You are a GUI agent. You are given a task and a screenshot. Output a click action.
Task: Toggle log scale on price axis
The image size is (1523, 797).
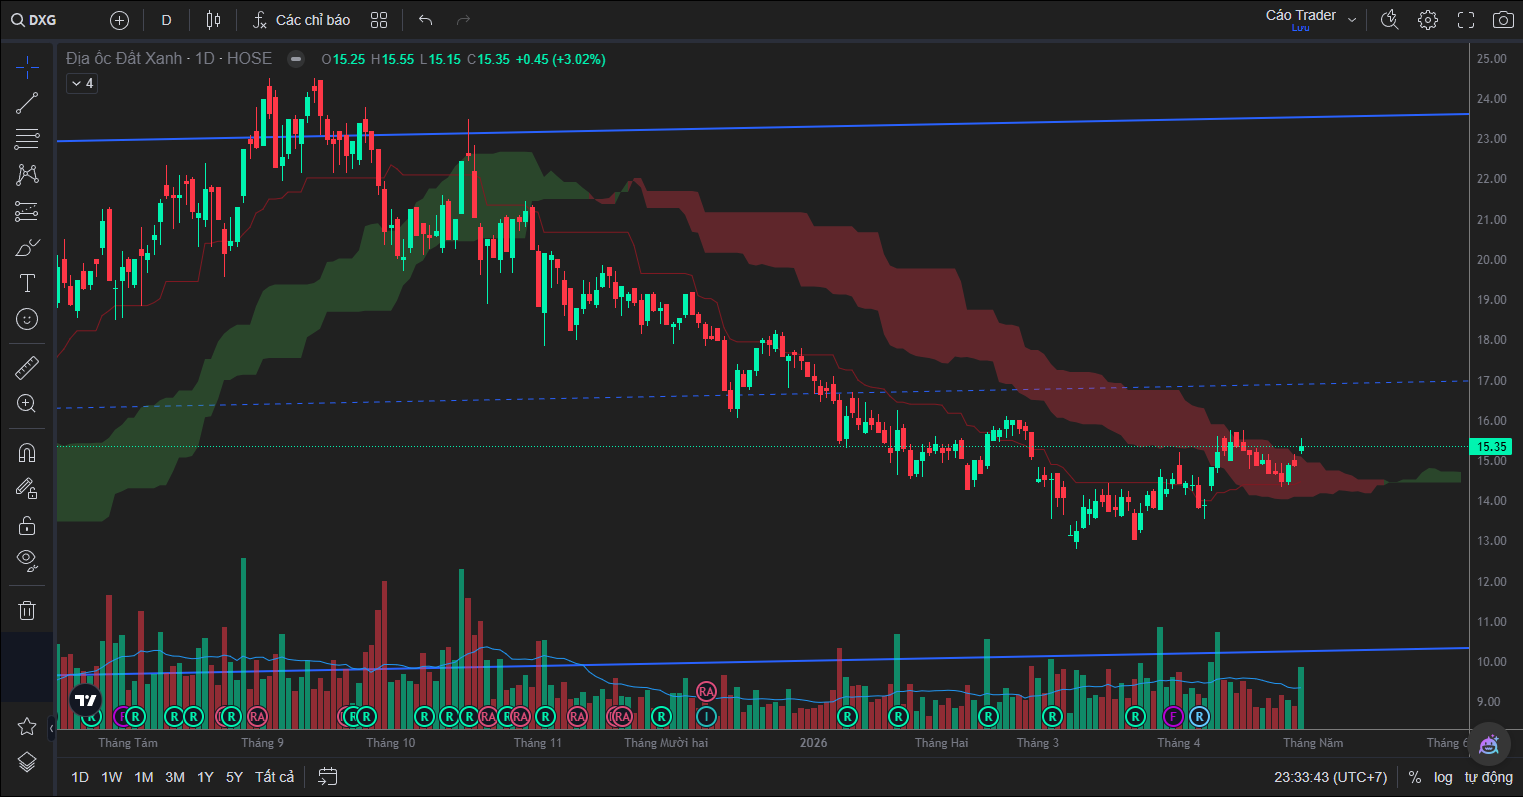[1443, 777]
